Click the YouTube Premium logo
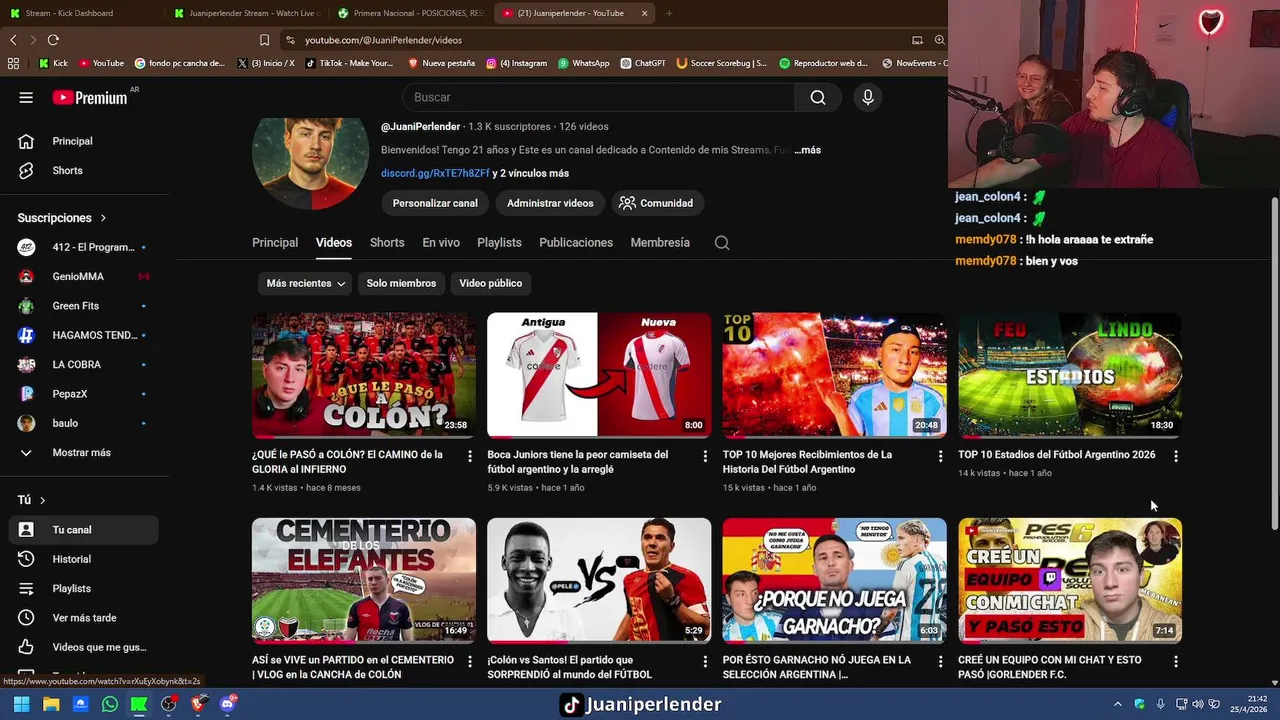This screenshot has width=1280, height=720. point(90,97)
